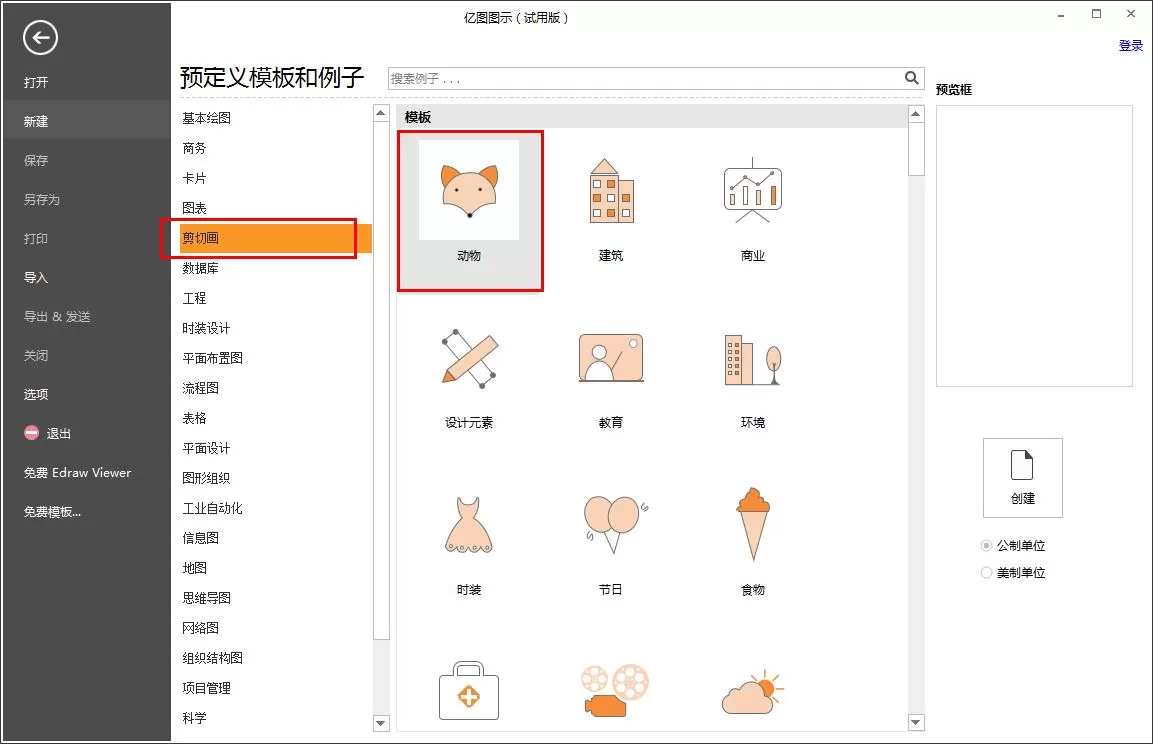Open the 建筑 building template
The height and width of the screenshot is (744, 1153).
[x=611, y=190]
